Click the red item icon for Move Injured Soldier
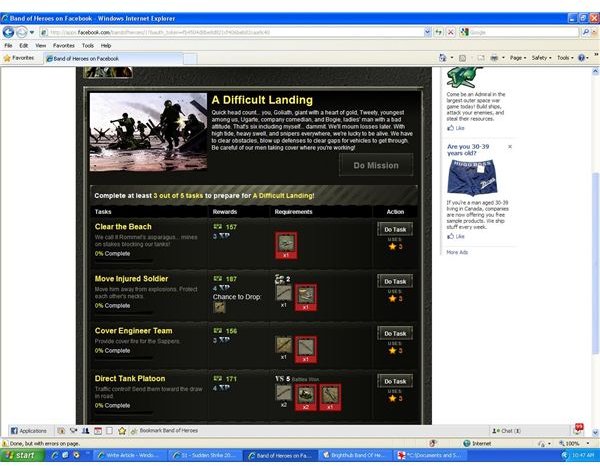The width and height of the screenshot is (600, 466). [x=305, y=297]
